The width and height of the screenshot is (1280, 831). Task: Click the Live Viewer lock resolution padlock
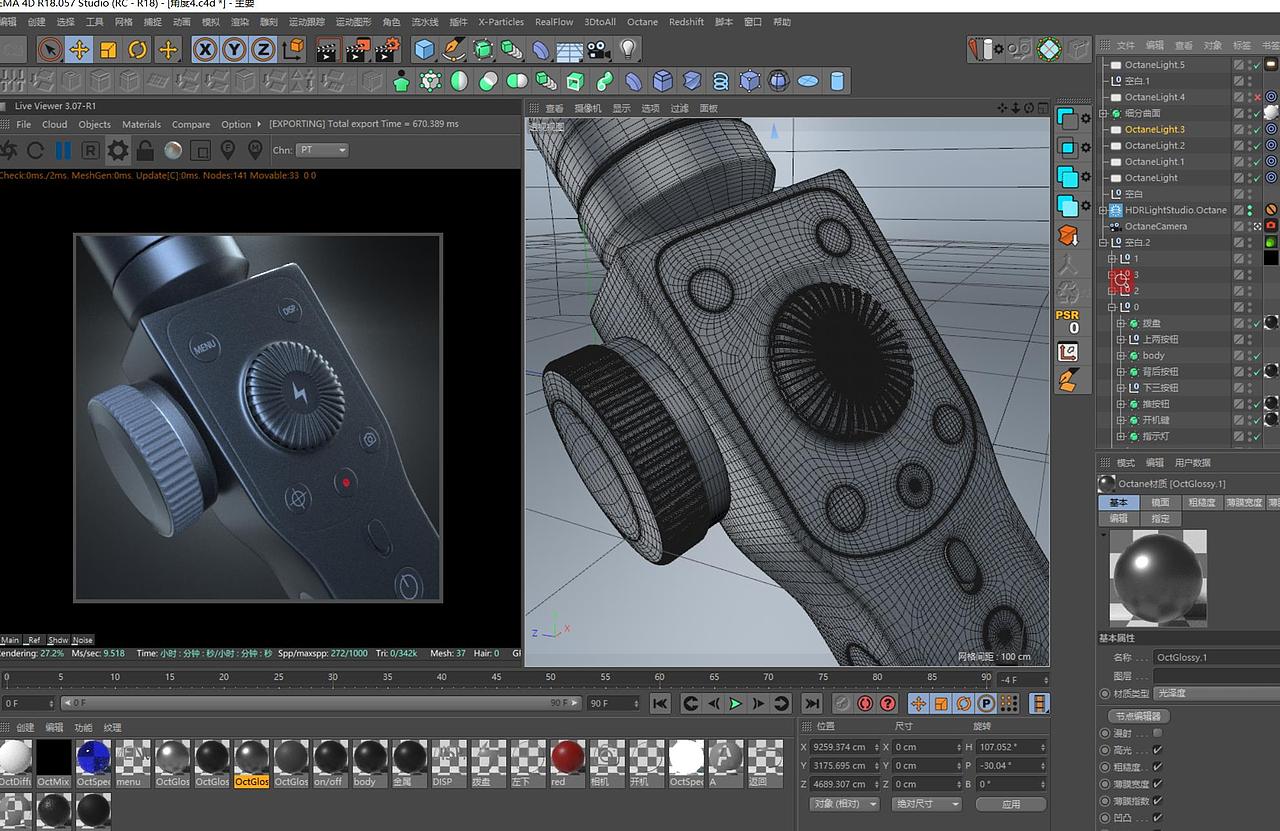tap(145, 150)
